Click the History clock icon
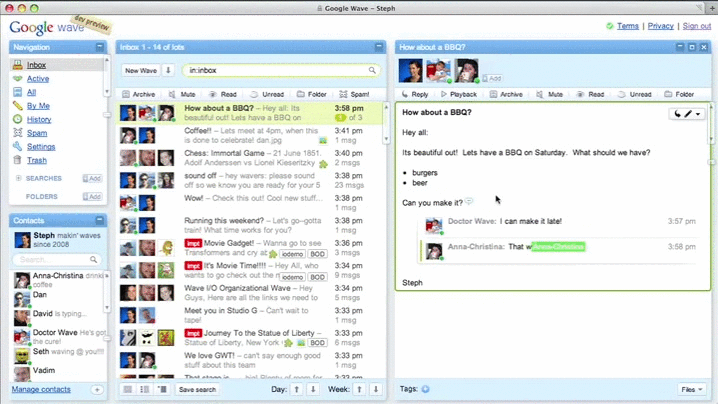 pos(17,119)
